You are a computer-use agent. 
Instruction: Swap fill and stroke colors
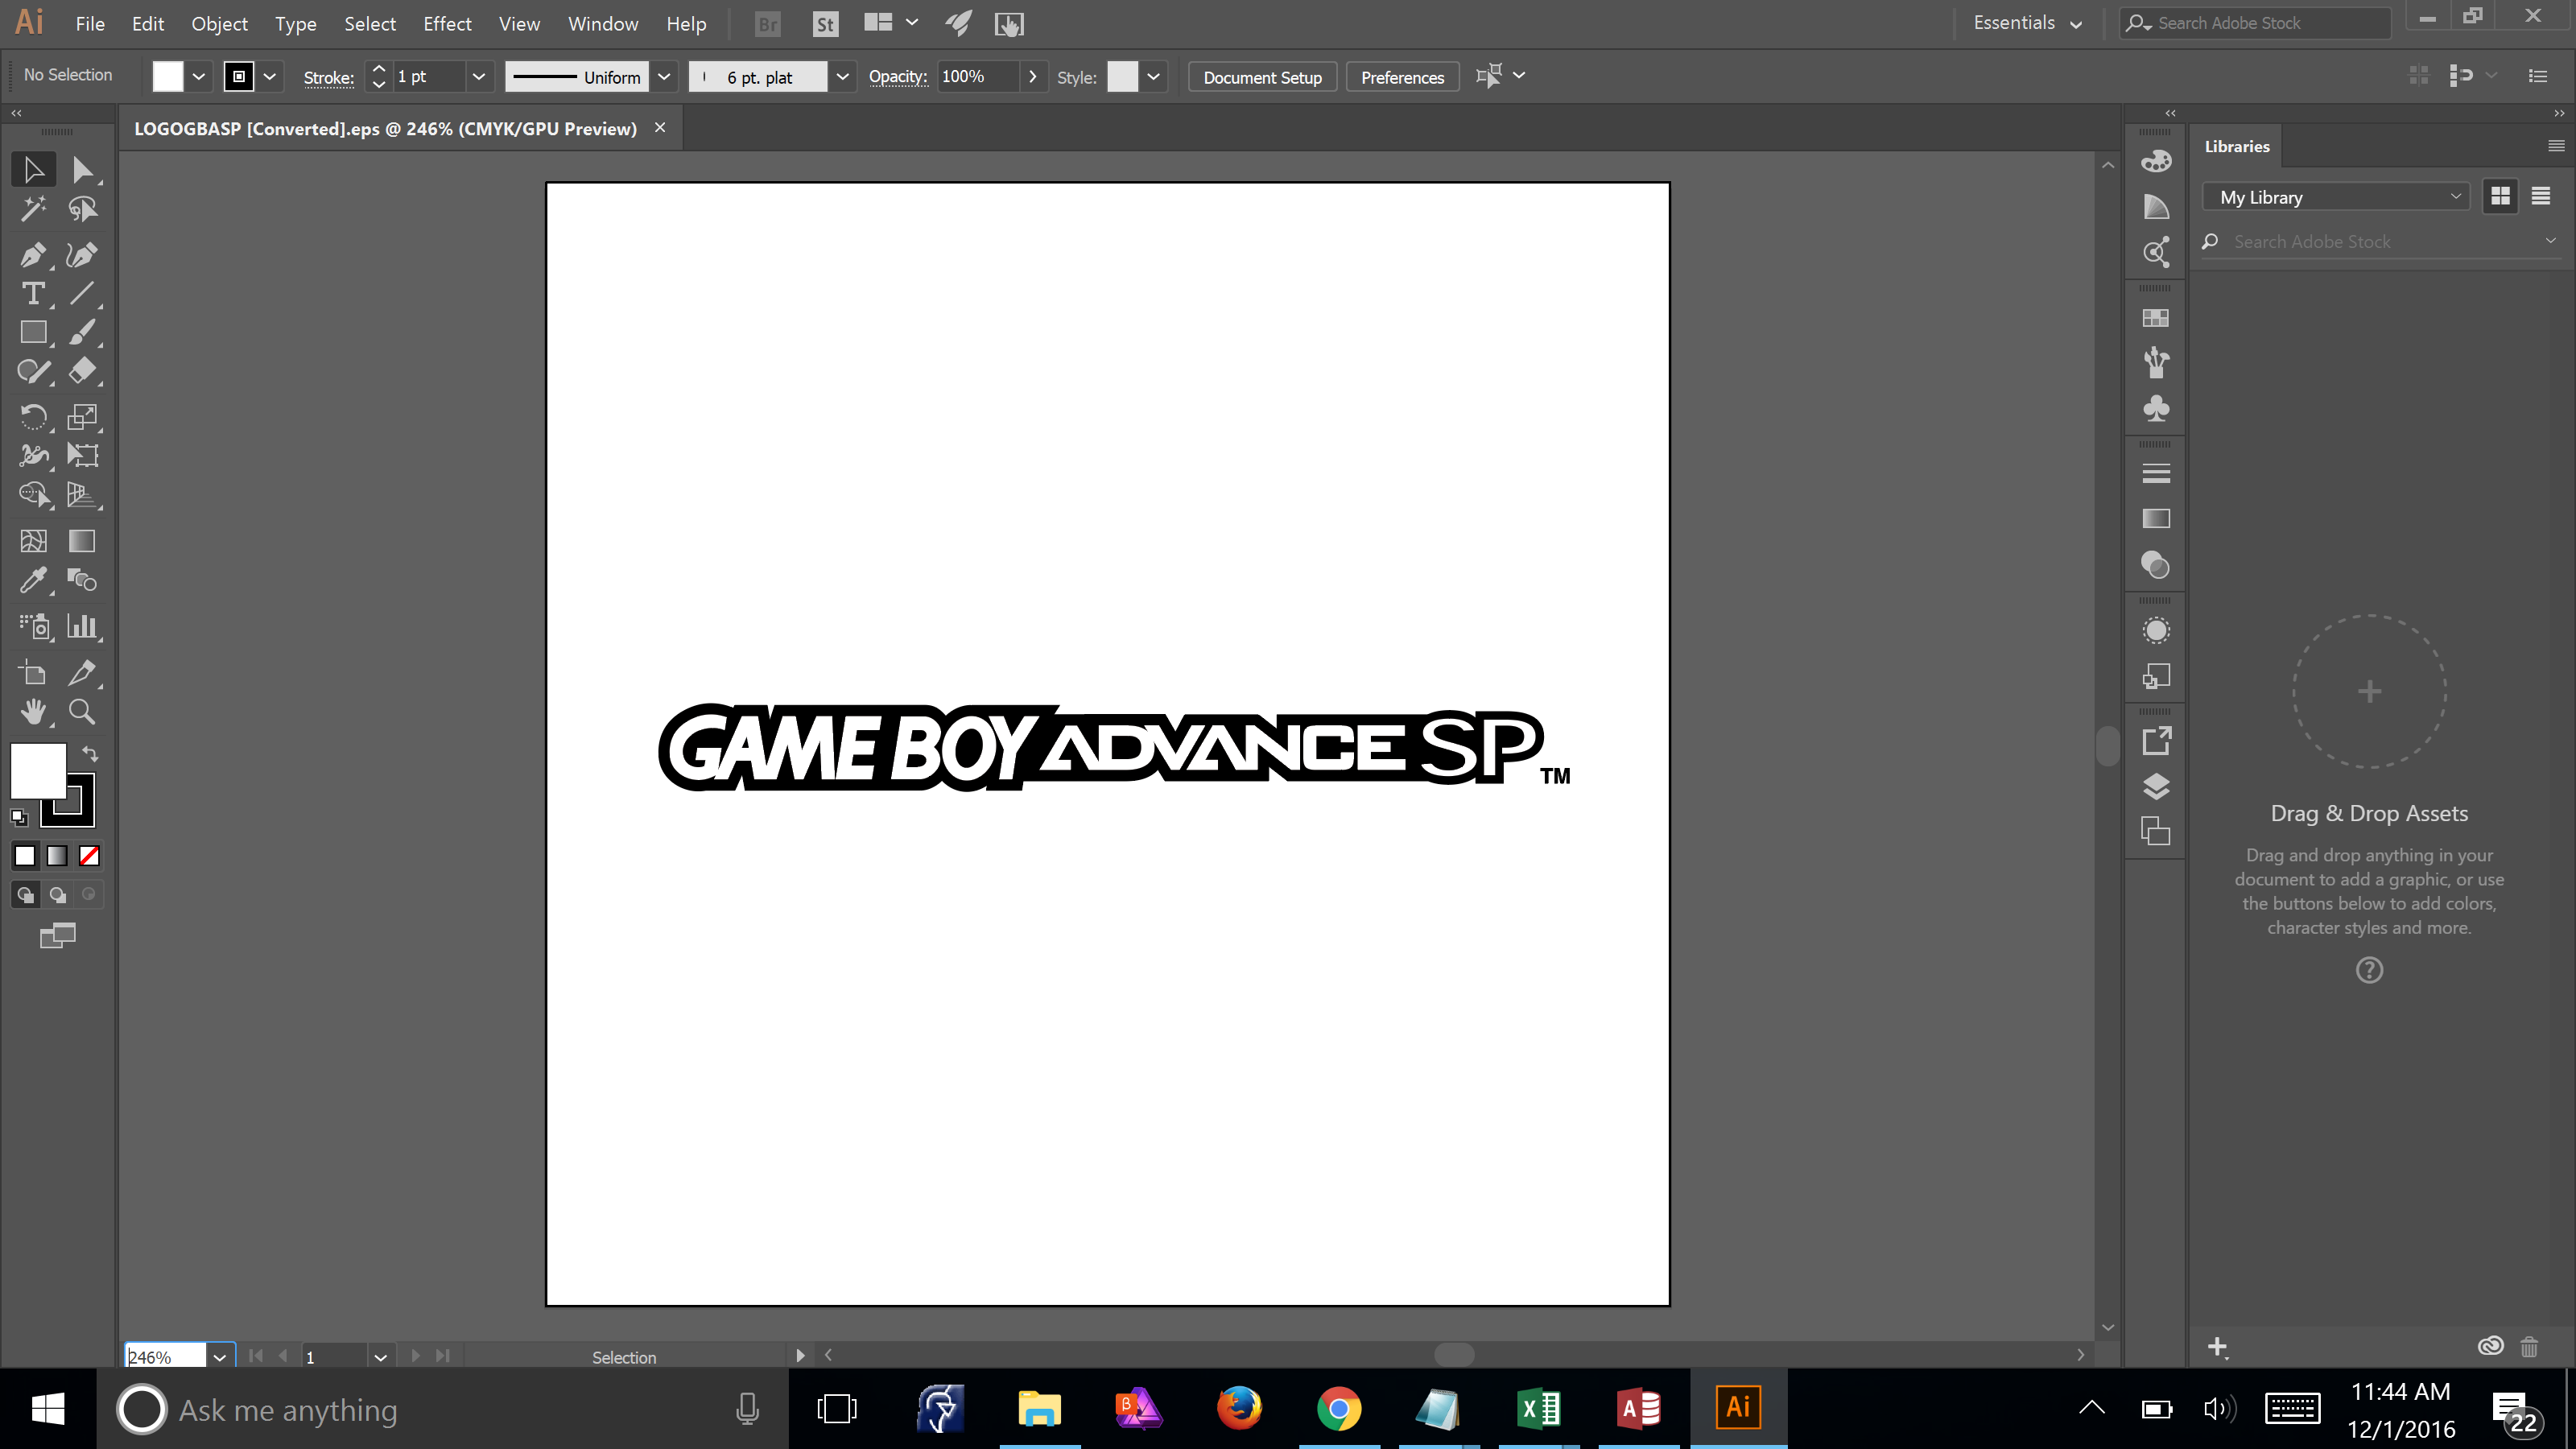[90, 754]
